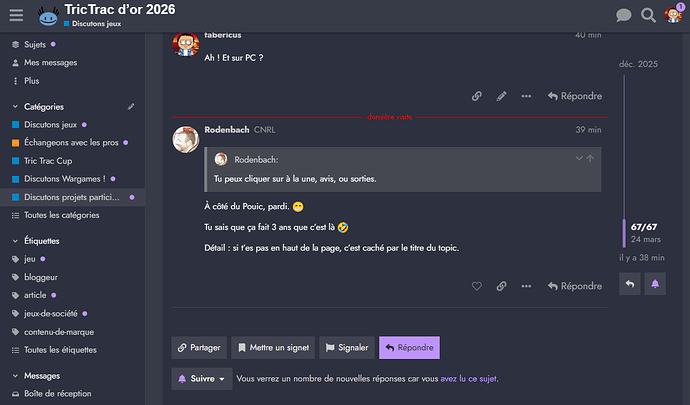Image resolution: width=690 pixels, height=405 pixels.
Task: Collapse the Étiquettes sidebar section
Action: (15, 241)
